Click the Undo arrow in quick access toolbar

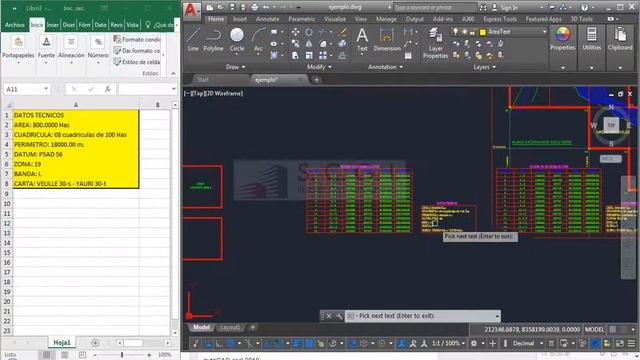266,7
